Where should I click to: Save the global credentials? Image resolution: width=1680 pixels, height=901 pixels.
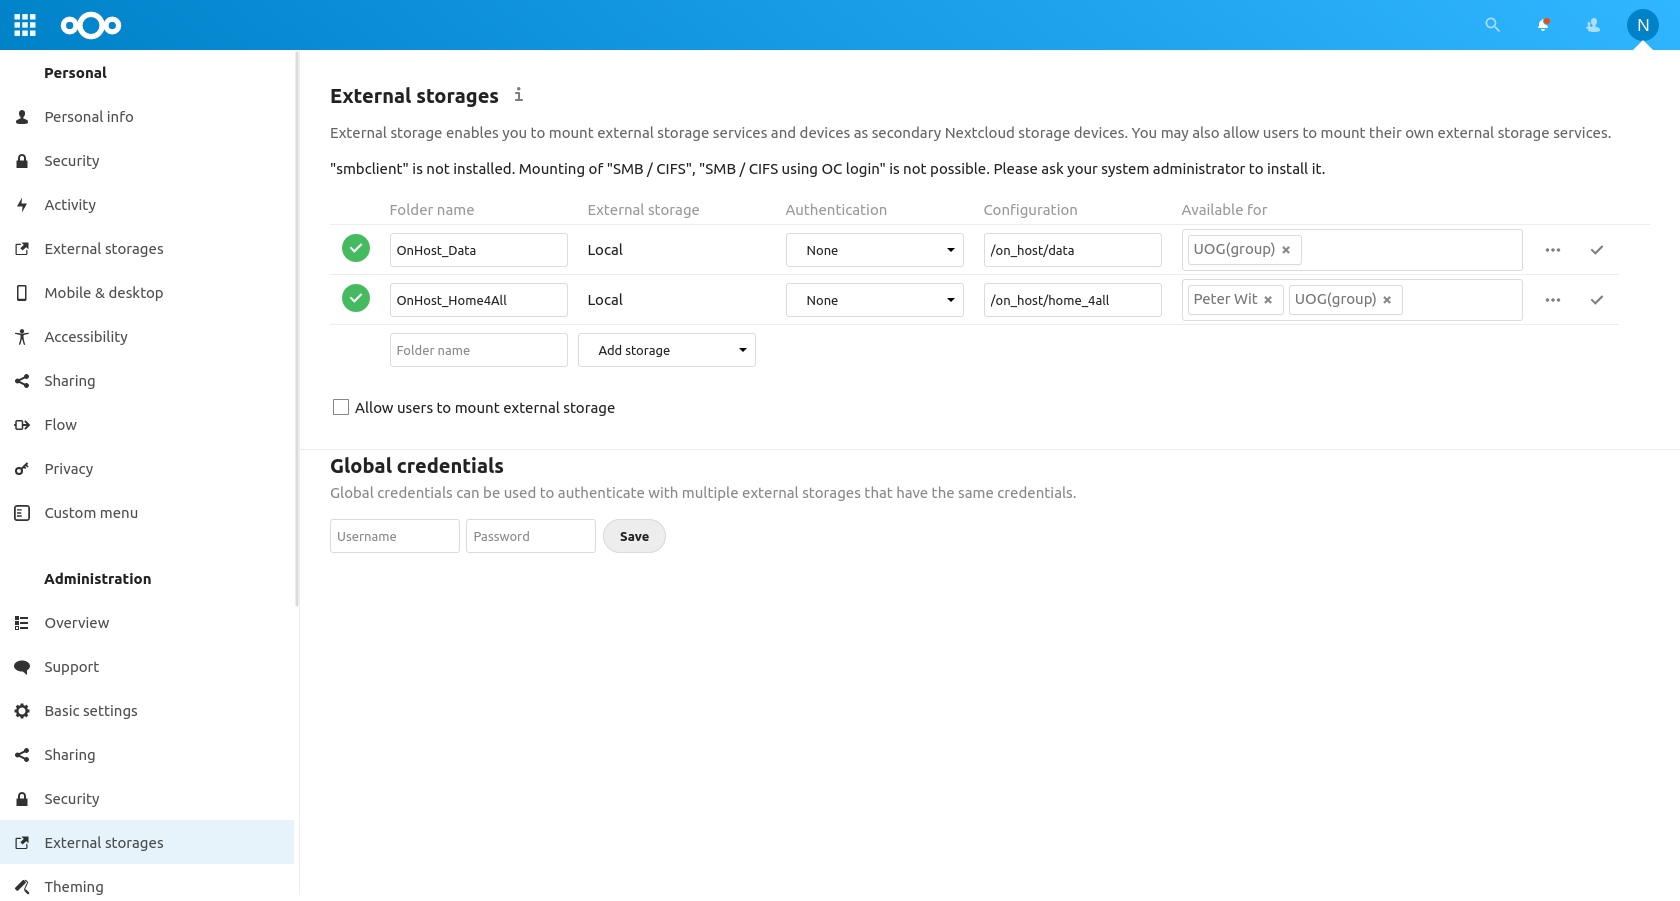coord(634,536)
